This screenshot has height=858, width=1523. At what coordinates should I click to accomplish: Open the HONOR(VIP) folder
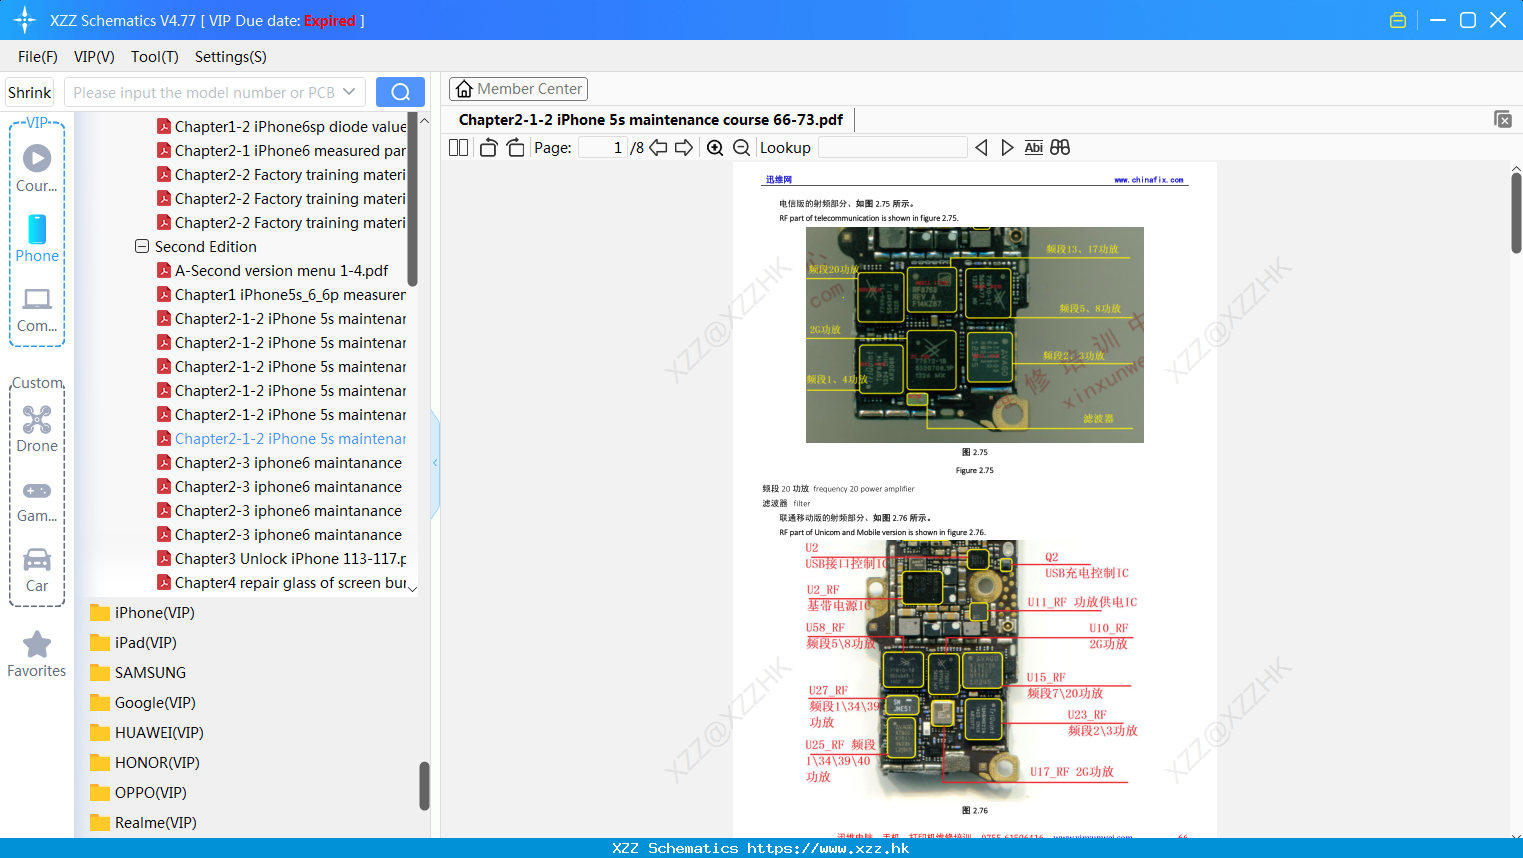coord(144,763)
